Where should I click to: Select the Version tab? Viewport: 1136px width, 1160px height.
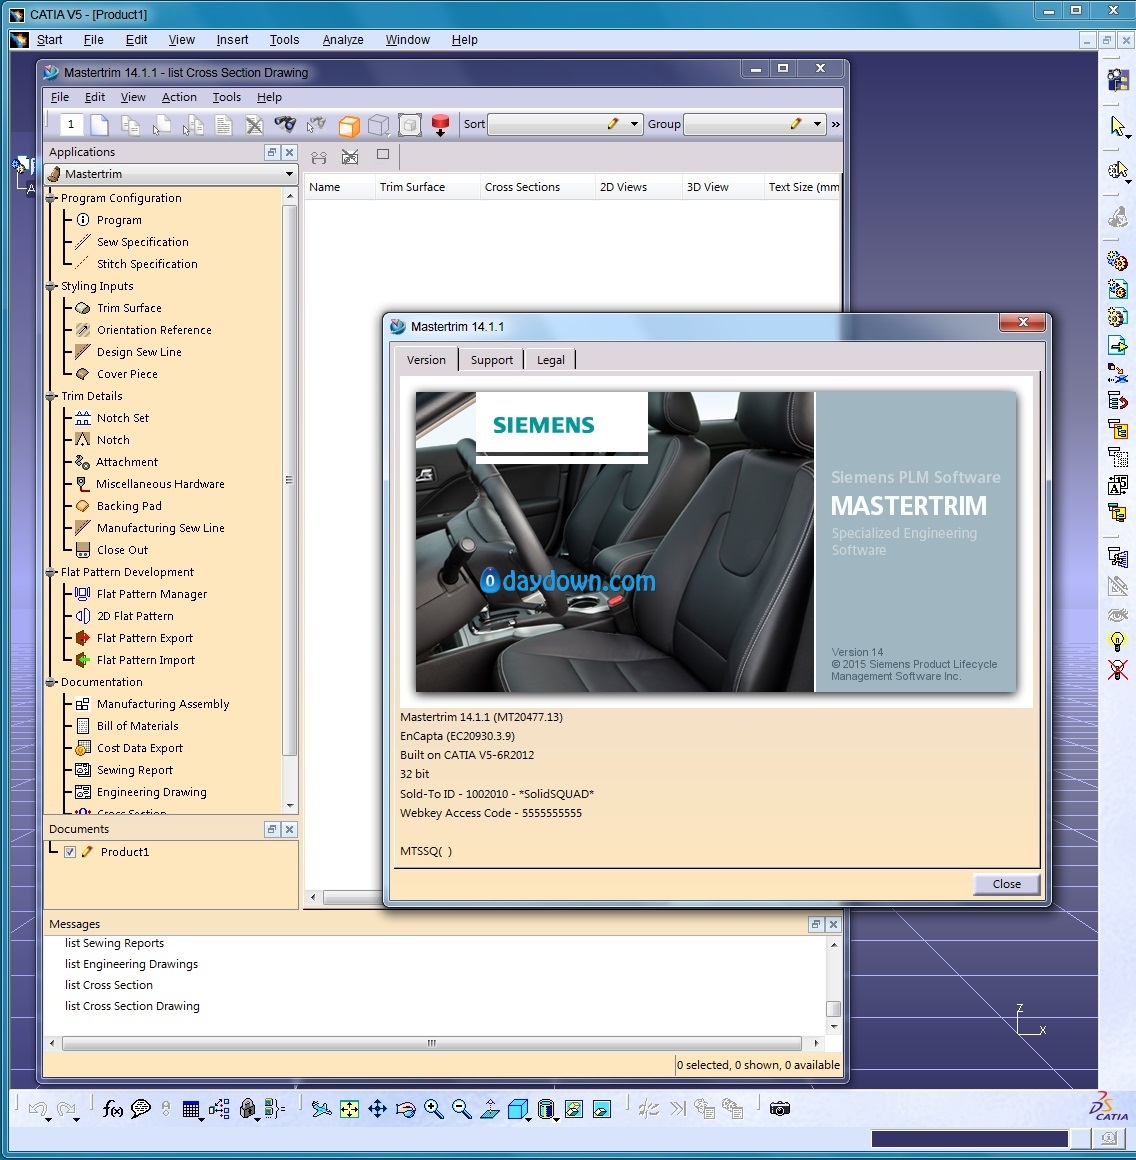(426, 359)
